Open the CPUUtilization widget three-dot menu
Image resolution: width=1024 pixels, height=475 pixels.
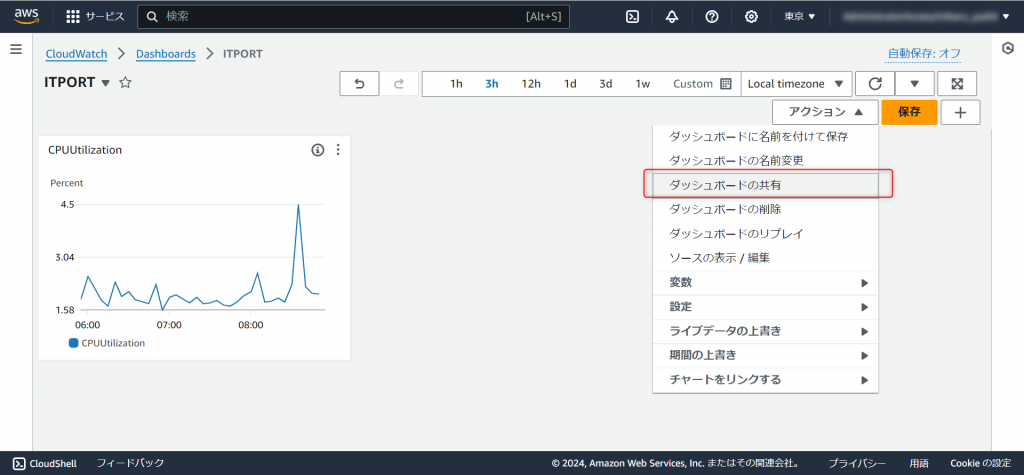point(338,150)
